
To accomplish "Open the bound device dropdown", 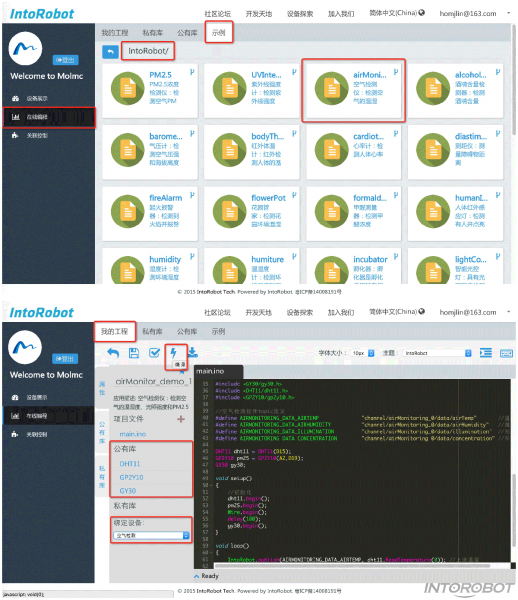I will pyautogui.click(x=151, y=535).
